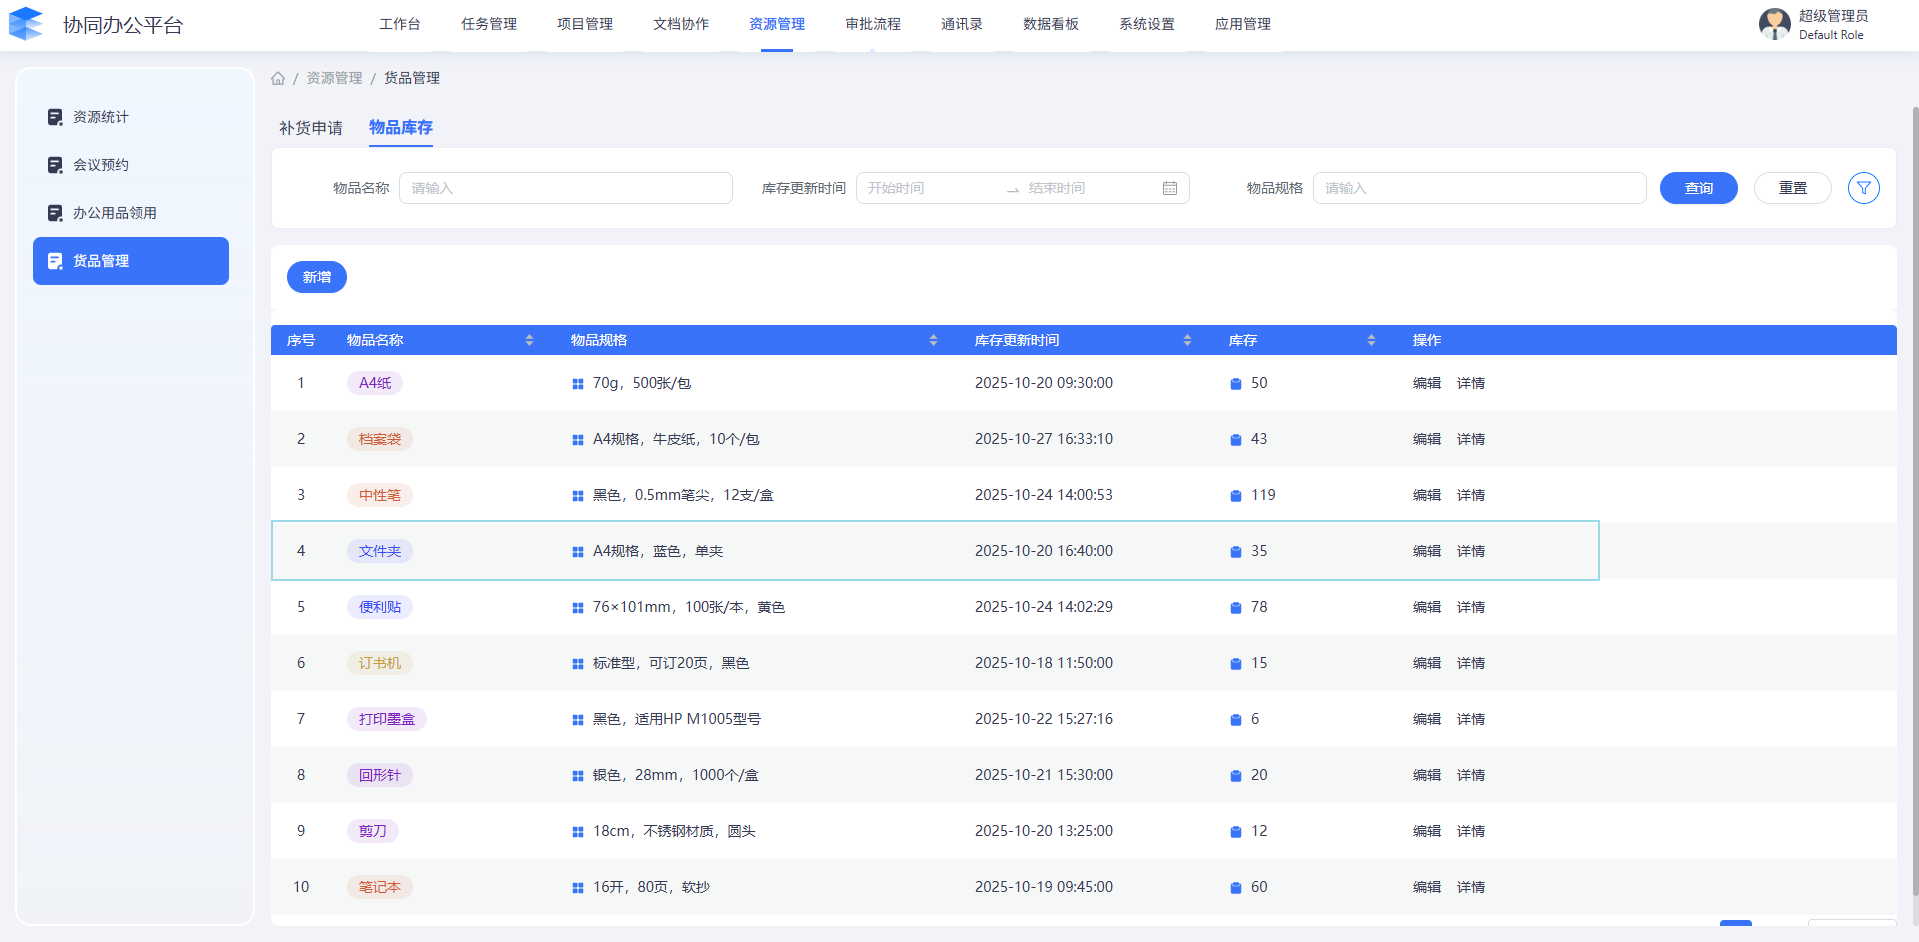Click the home icon in breadcrumb
The width and height of the screenshot is (1919, 942).
click(278, 78)
